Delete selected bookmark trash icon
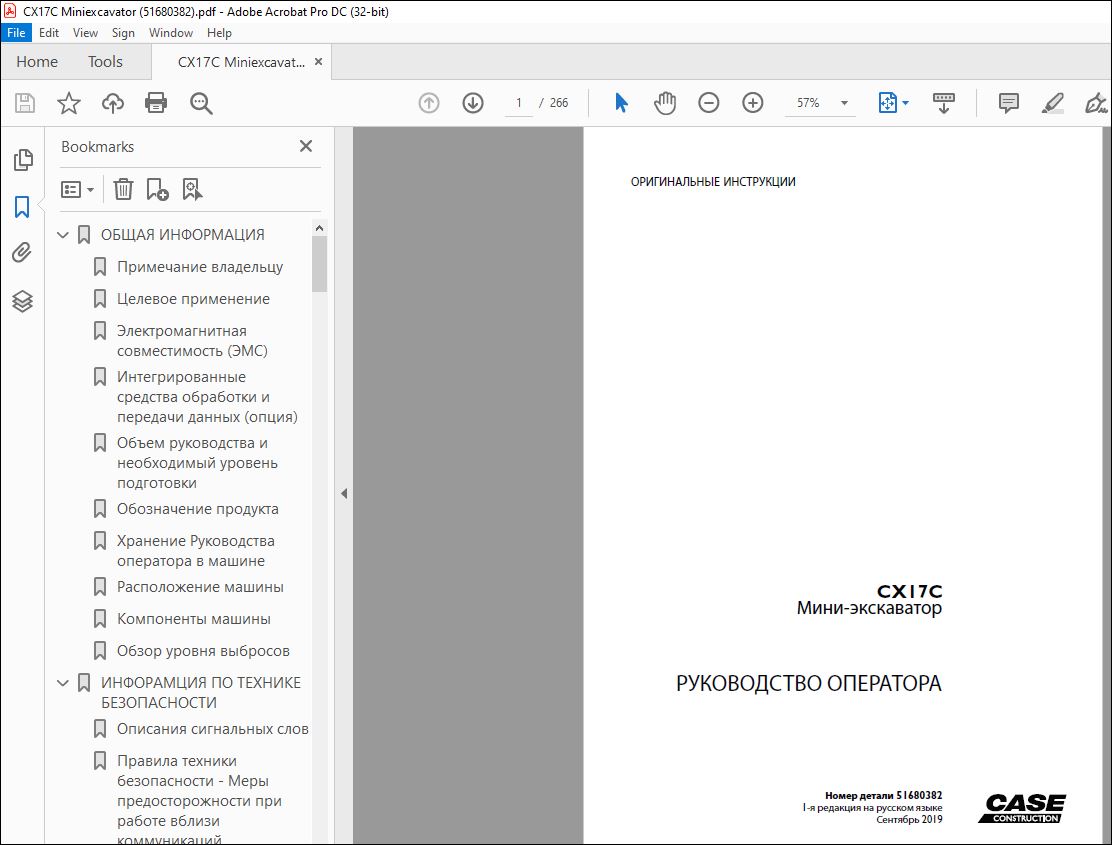 tap(123, 189)
